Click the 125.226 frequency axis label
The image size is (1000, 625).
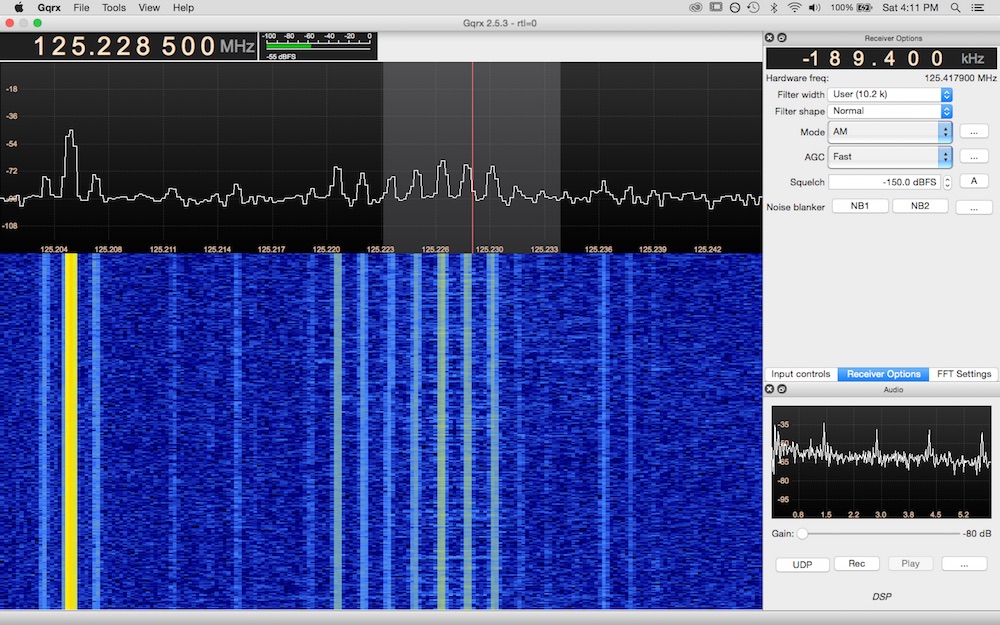tap(435, 249)
